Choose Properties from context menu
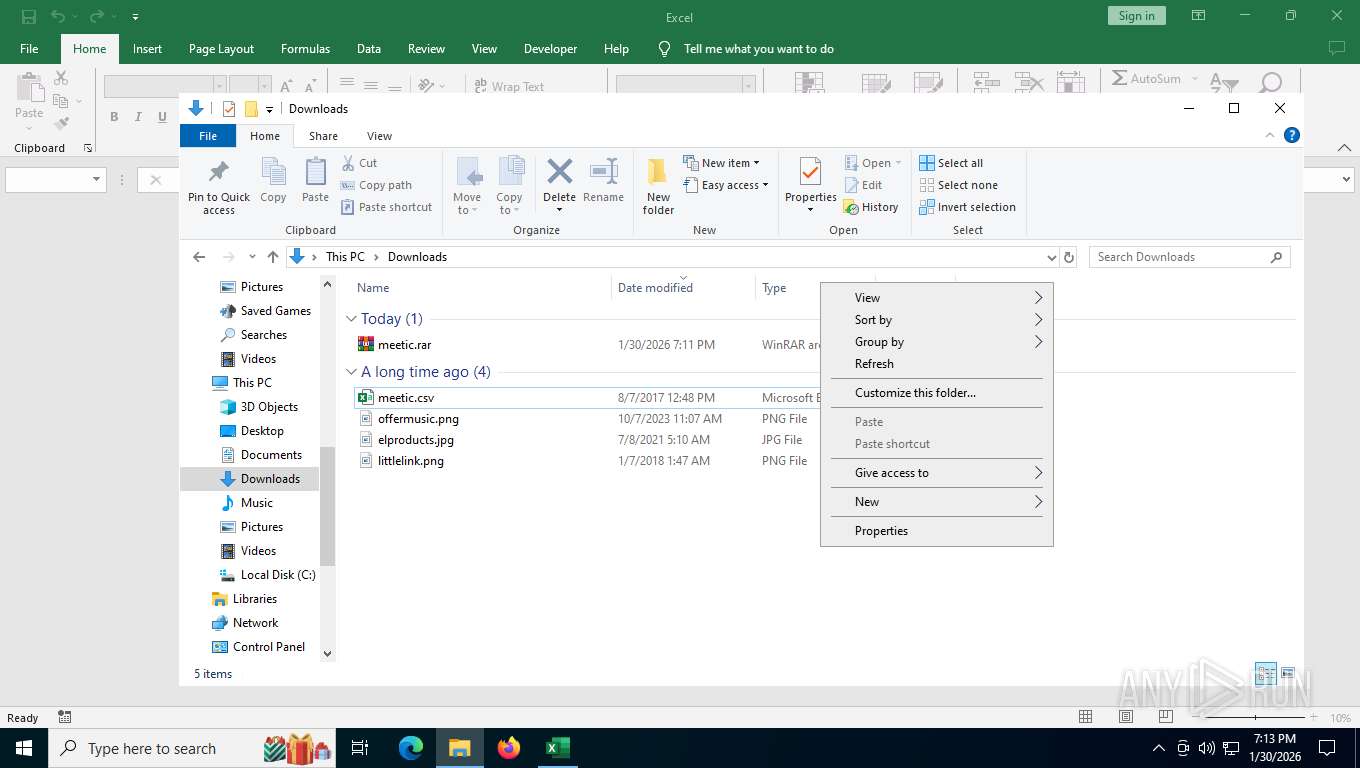The width and height of the screenshot is (1360, 768). pos(937,531)
